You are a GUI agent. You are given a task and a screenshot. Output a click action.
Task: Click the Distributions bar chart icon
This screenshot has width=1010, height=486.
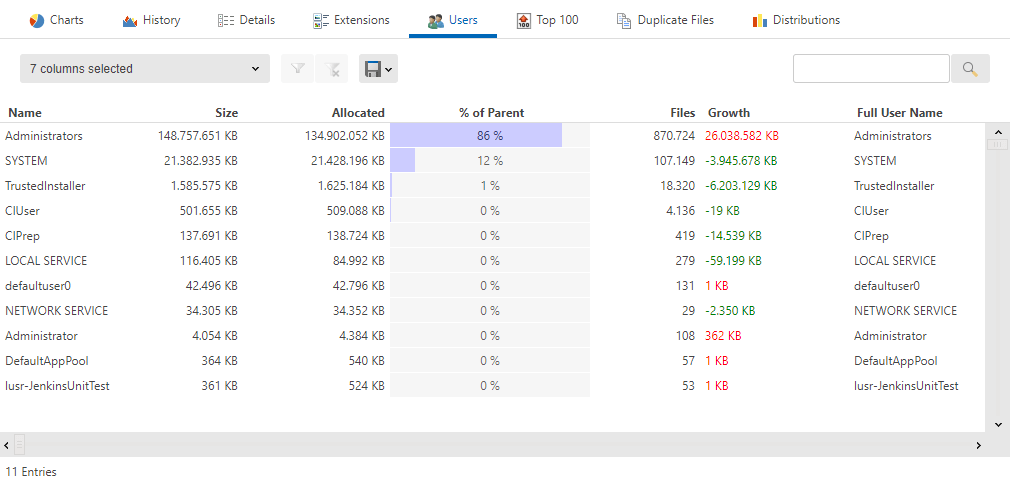click(x=760, y=21)
